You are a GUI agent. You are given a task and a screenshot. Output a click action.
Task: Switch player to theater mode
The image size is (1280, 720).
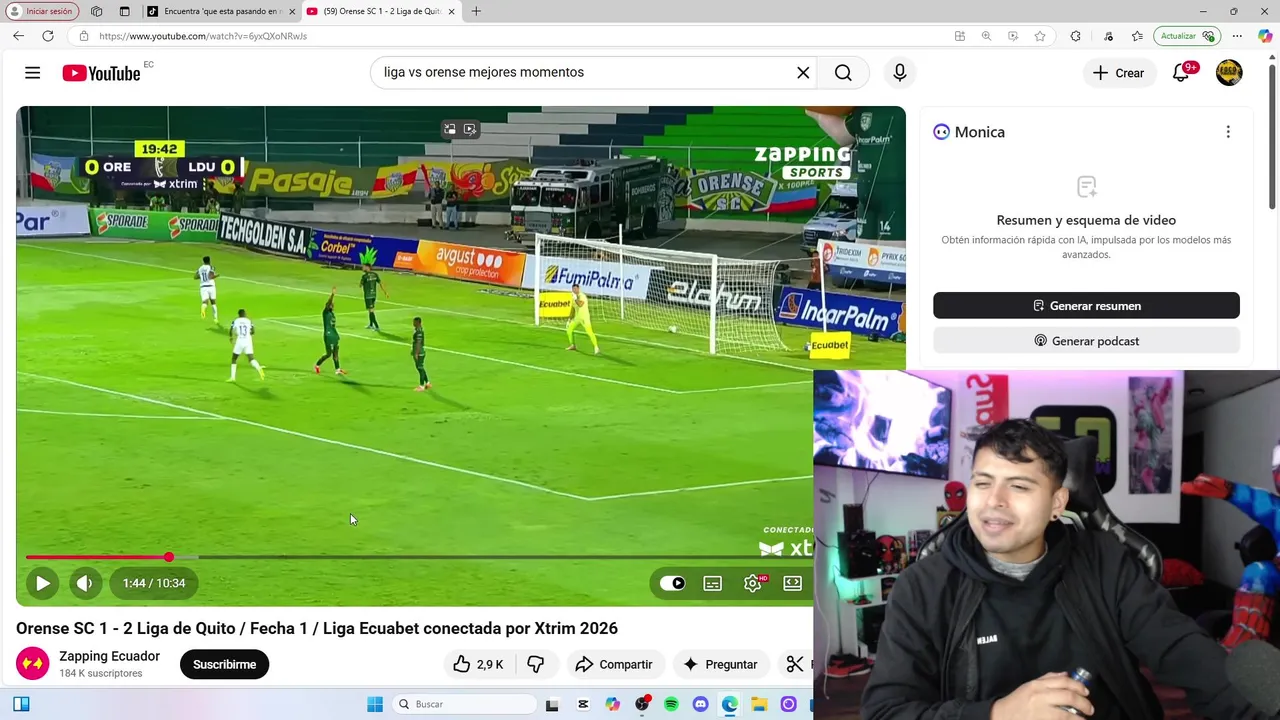pyautogui.click(x=792, y=583)
